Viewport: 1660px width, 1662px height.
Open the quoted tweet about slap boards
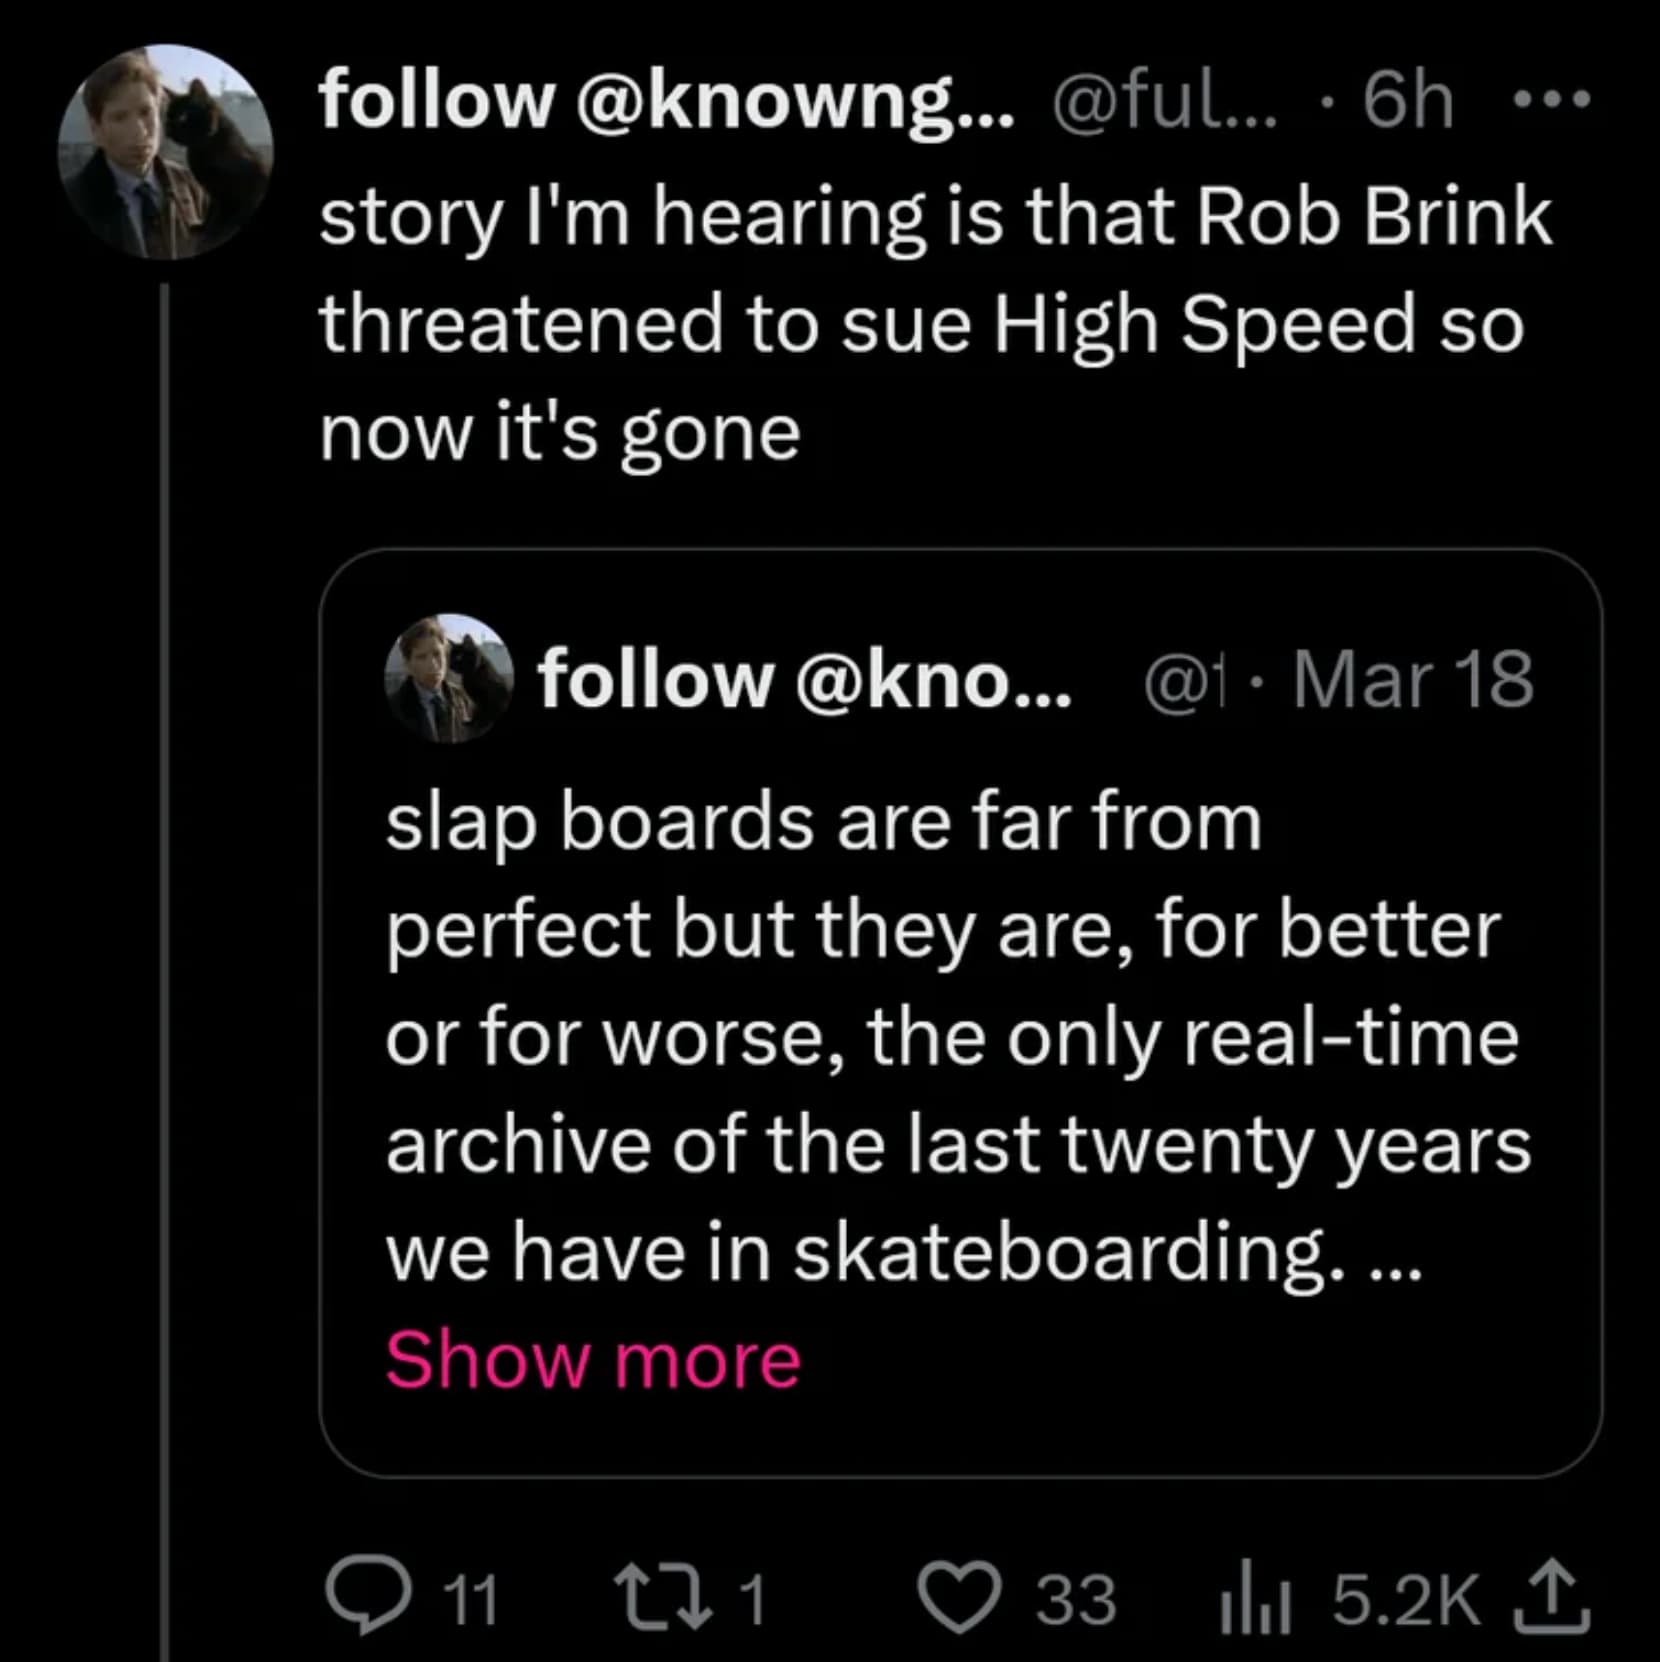(958, 1035)
